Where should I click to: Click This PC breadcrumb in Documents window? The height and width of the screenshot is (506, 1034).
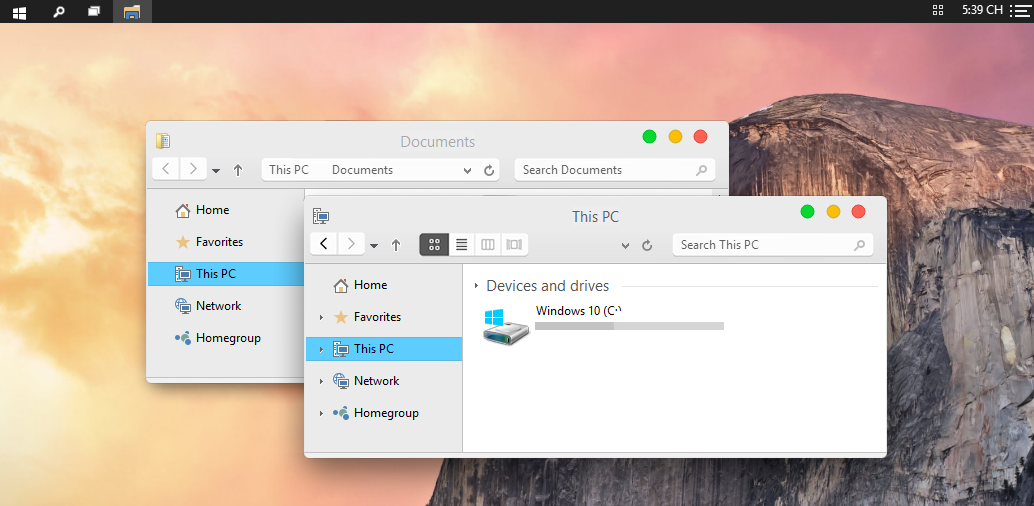(x=289, y=170)
